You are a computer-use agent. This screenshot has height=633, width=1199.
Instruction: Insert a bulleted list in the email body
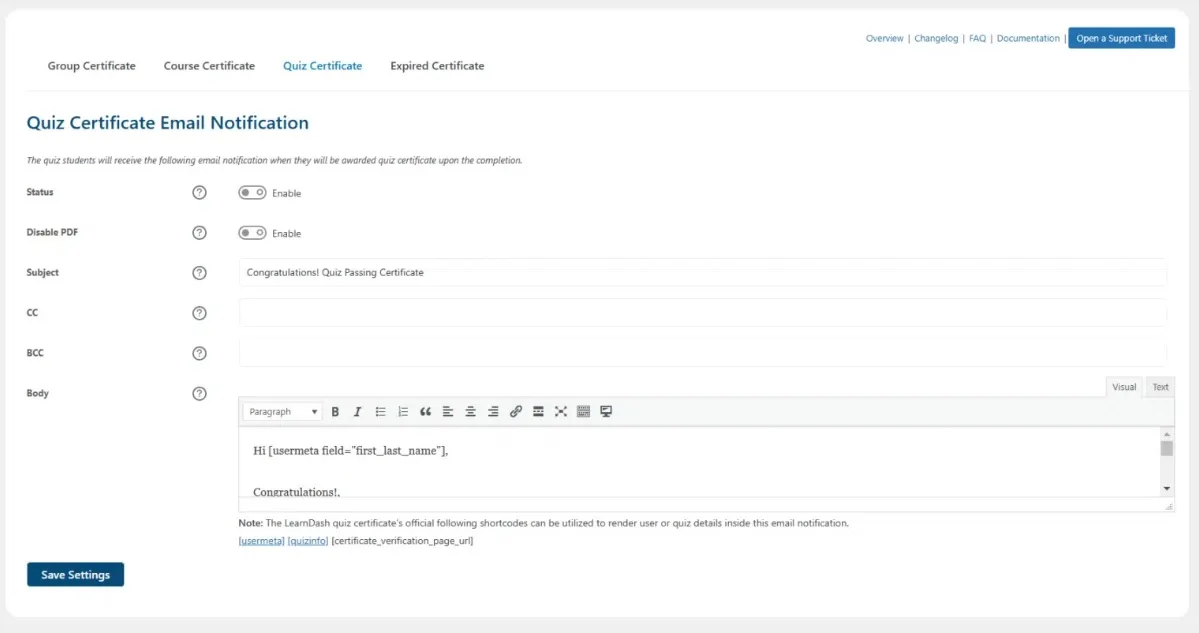380,411
